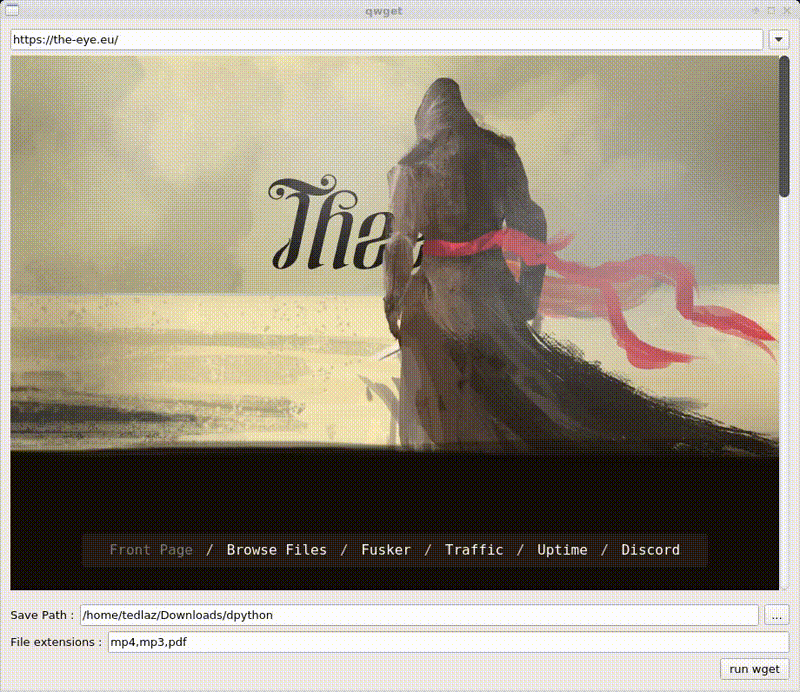Viewport: 800px width, 692px height.
Task: Open the Front Page navigation link
Action: [151, 550]
